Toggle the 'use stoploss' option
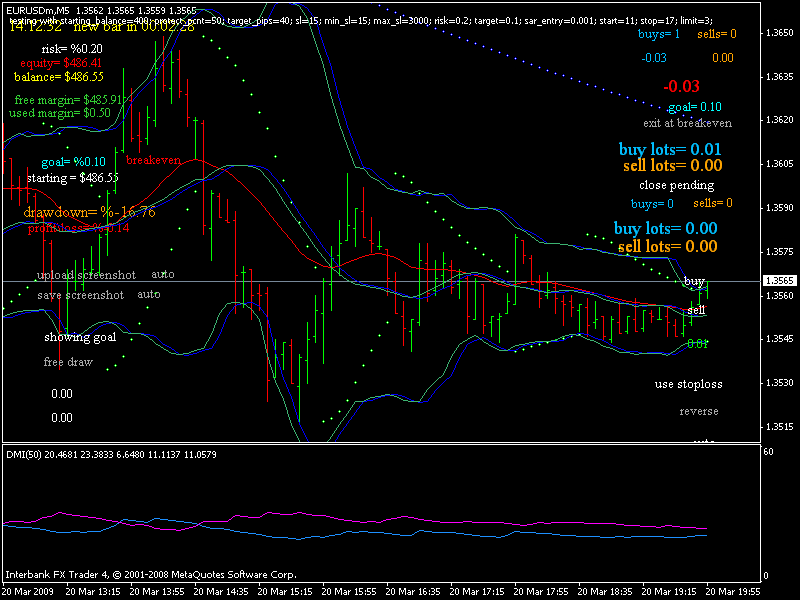800x600 pixels. (688, 384)
